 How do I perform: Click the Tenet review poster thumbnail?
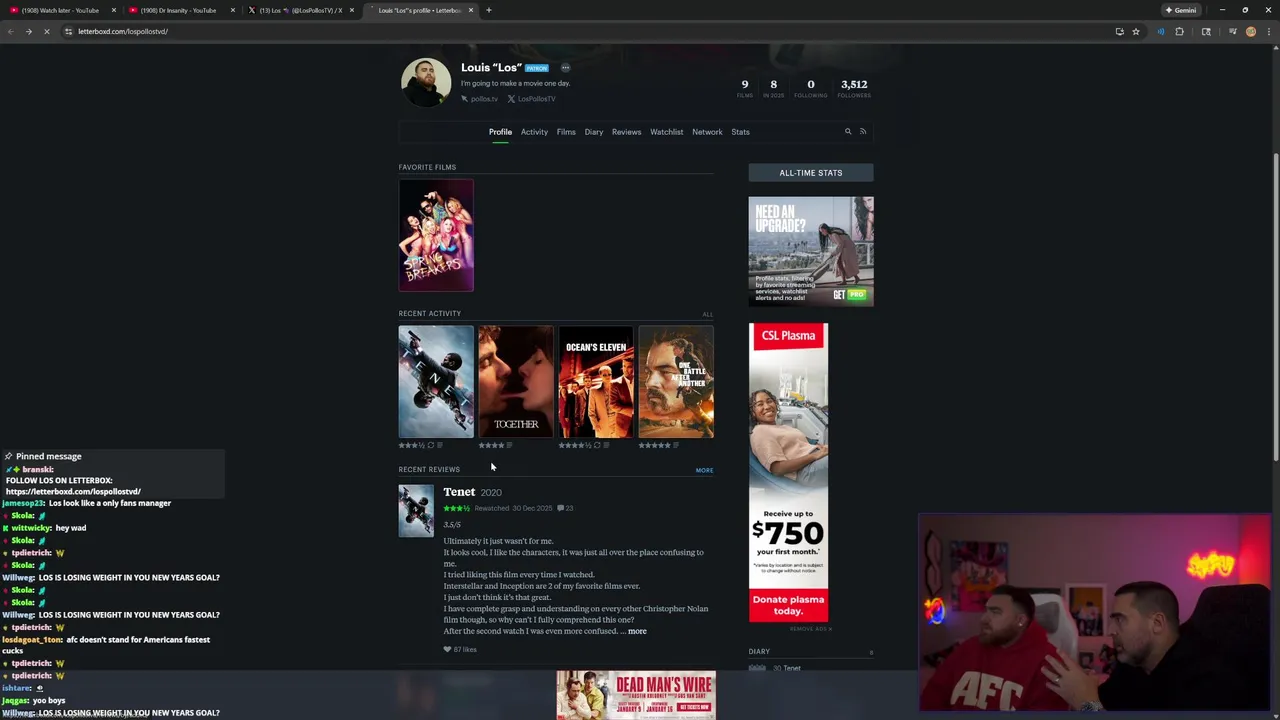416,511
